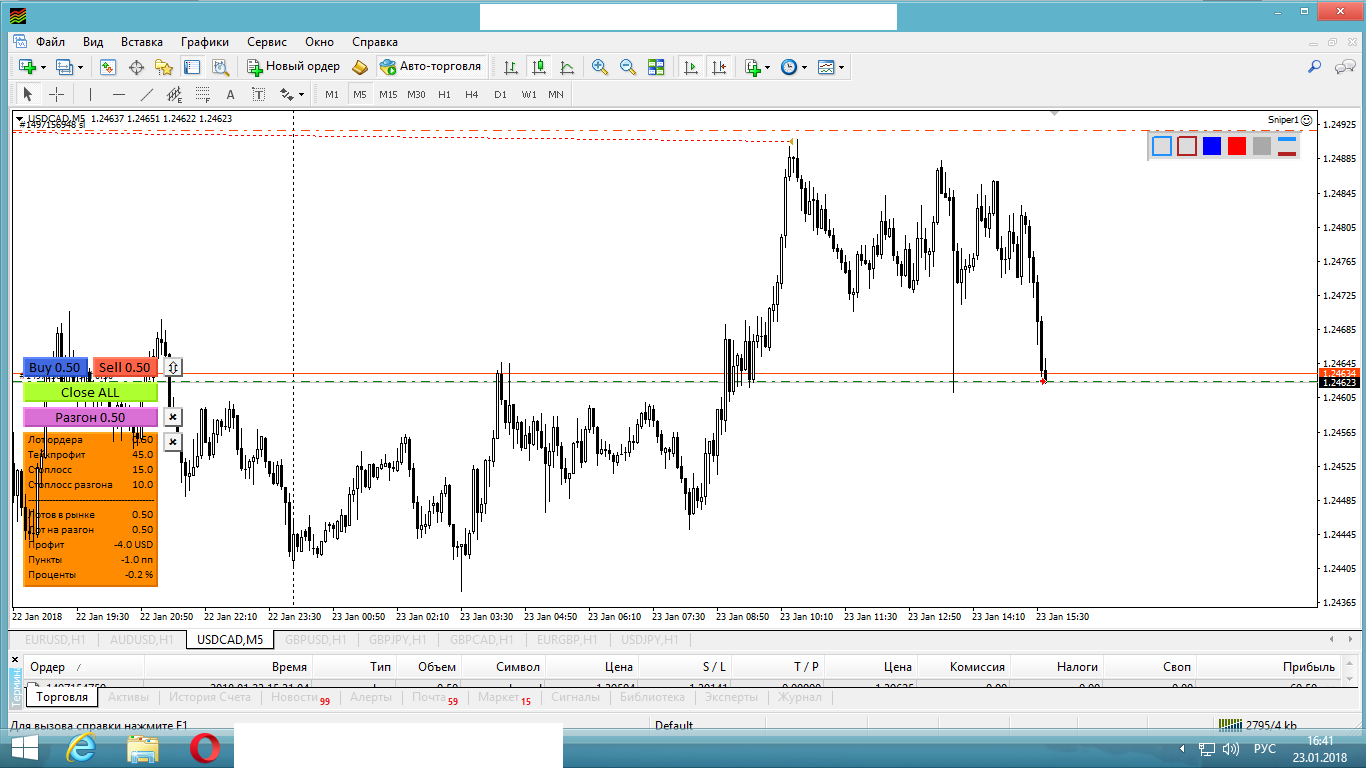Click the Sell 0.50 button
Screen dimensions: 1366x768
pyautogui.click(x=124, y=367)
